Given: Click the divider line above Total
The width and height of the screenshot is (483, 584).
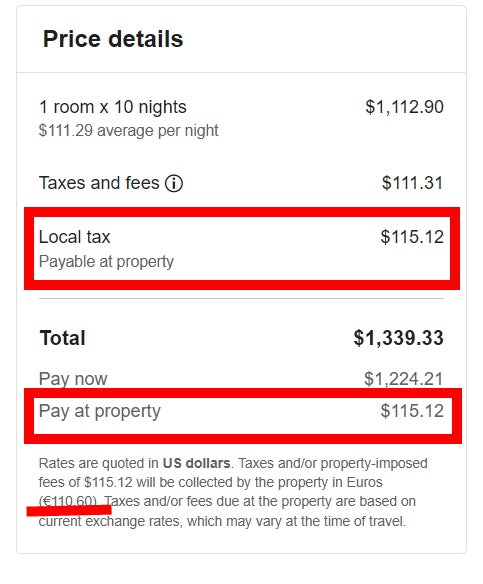Looking at the screenshot, I should click(x=241, y=298).
